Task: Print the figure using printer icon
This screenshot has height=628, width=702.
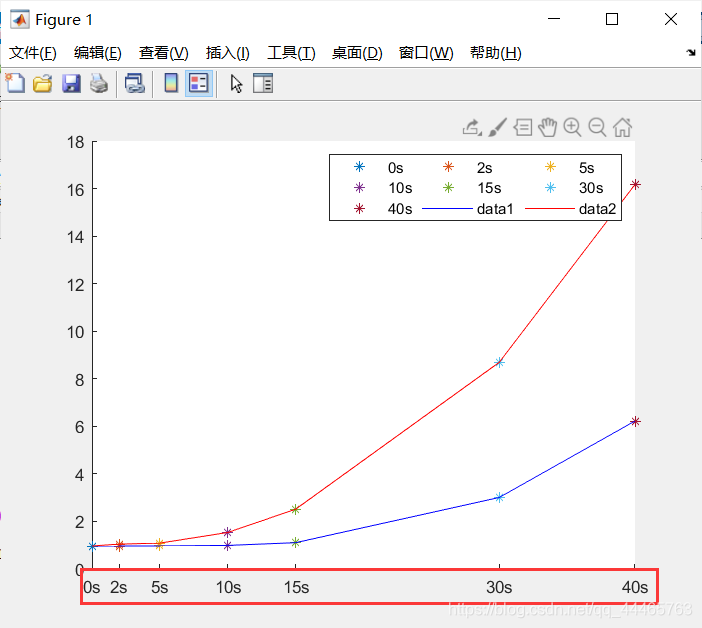Action: point(99,84)
